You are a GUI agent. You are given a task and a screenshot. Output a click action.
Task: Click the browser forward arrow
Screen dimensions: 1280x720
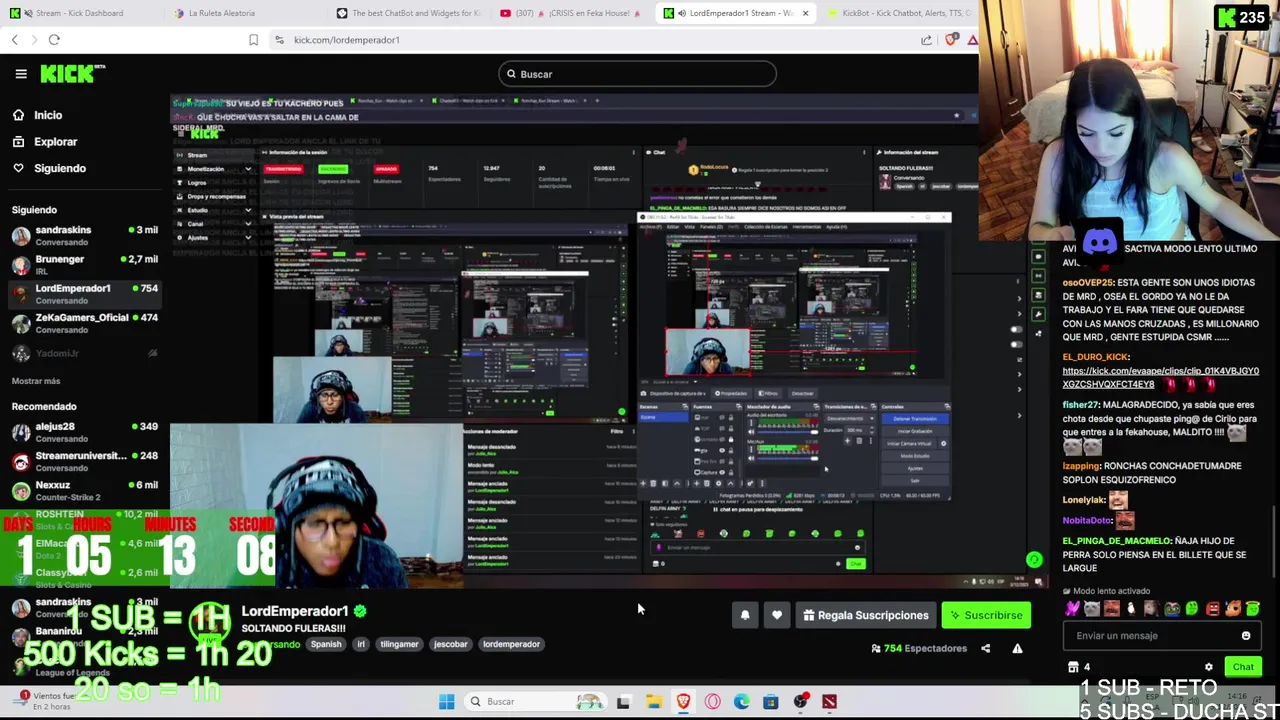34,40
